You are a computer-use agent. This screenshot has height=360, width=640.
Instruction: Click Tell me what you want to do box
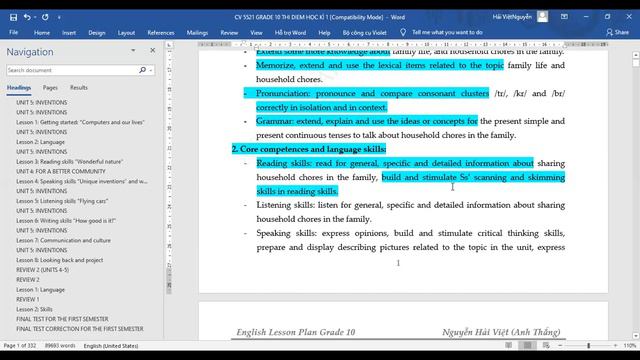click(447, 32)
